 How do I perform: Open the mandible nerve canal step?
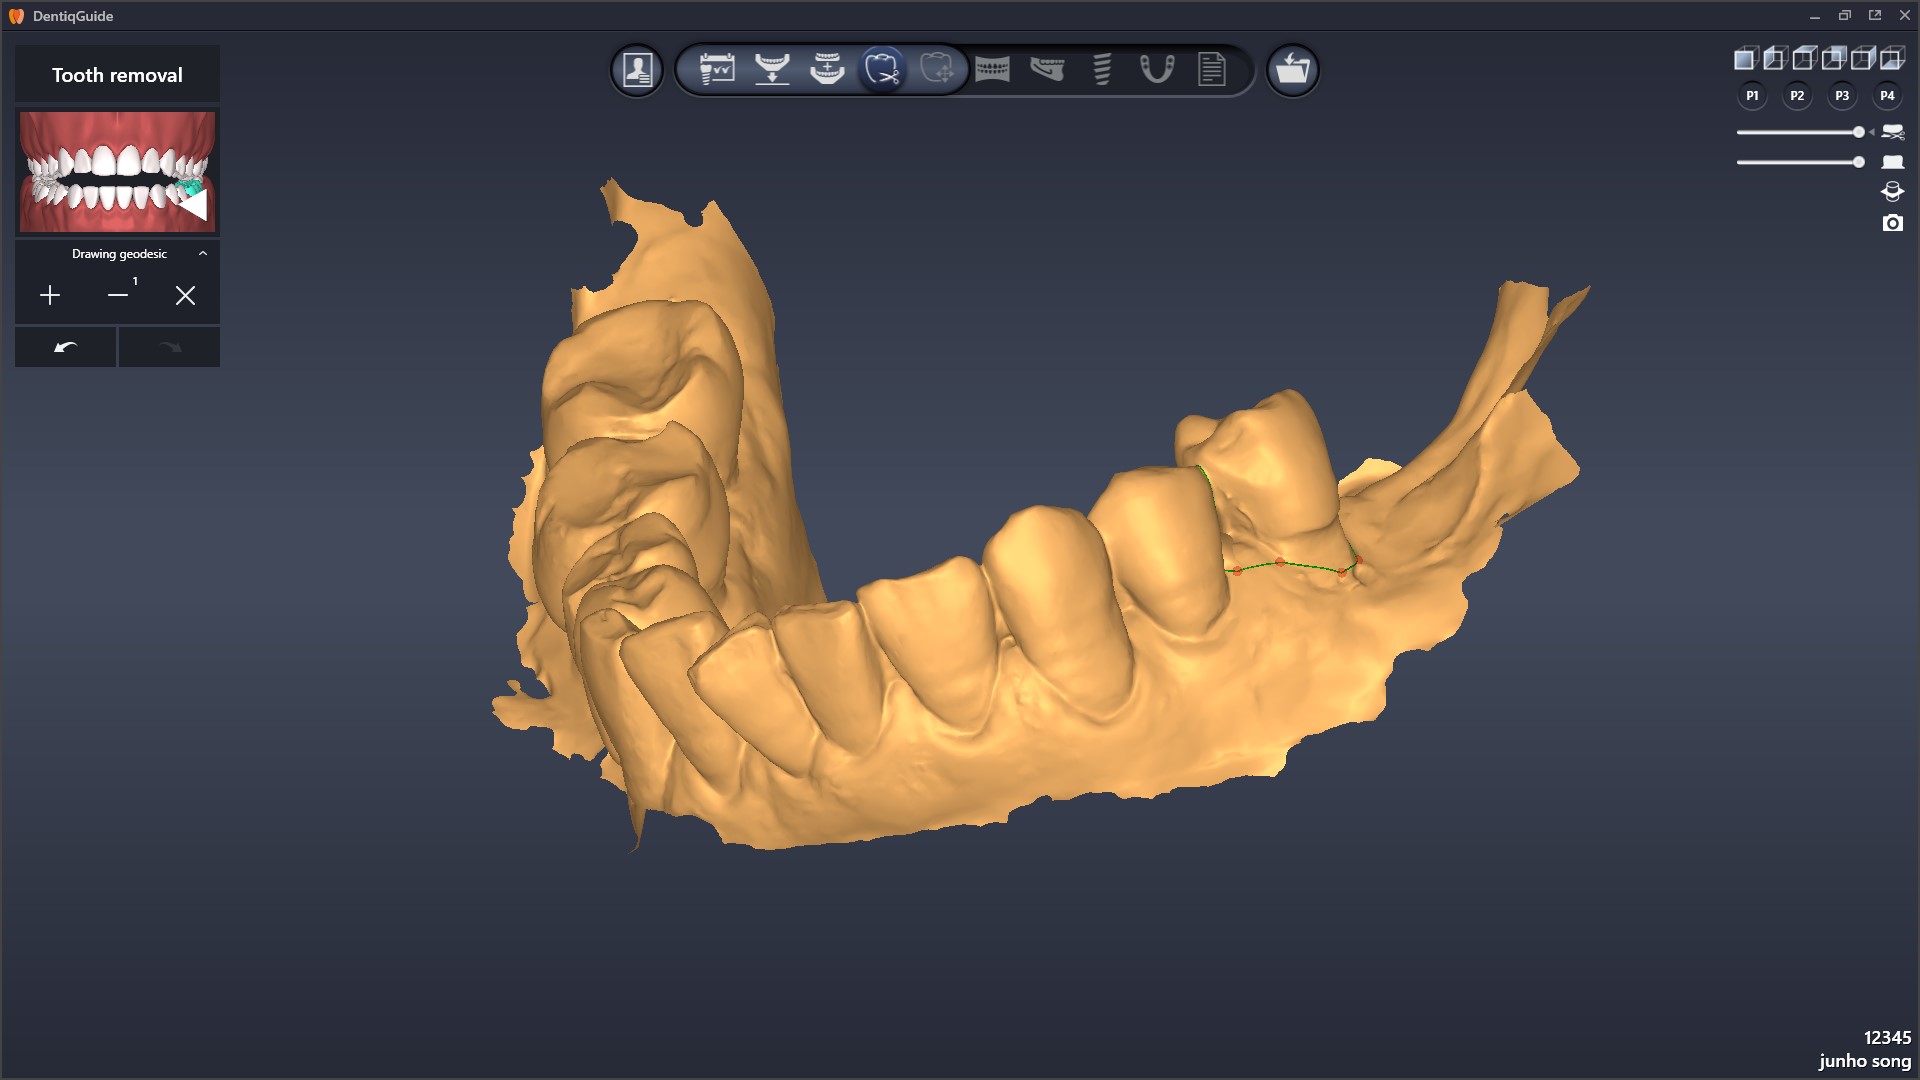tap(1047, 69)
